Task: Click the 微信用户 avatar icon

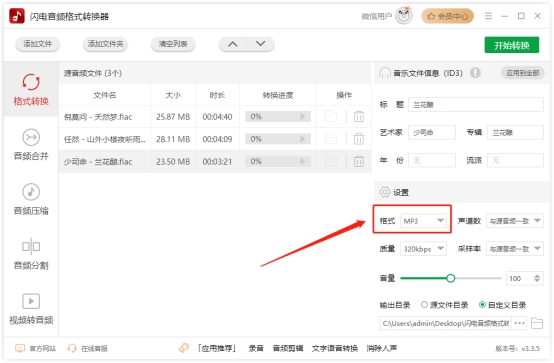Action: point(404,16)
